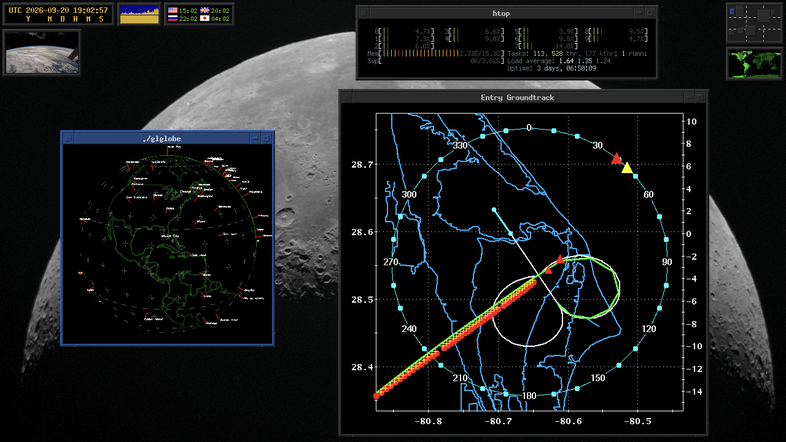Image resolution: width=786 pixels, height=442 pixels.
Task: Click the 270 compass heading label
Action: [390, 262]
